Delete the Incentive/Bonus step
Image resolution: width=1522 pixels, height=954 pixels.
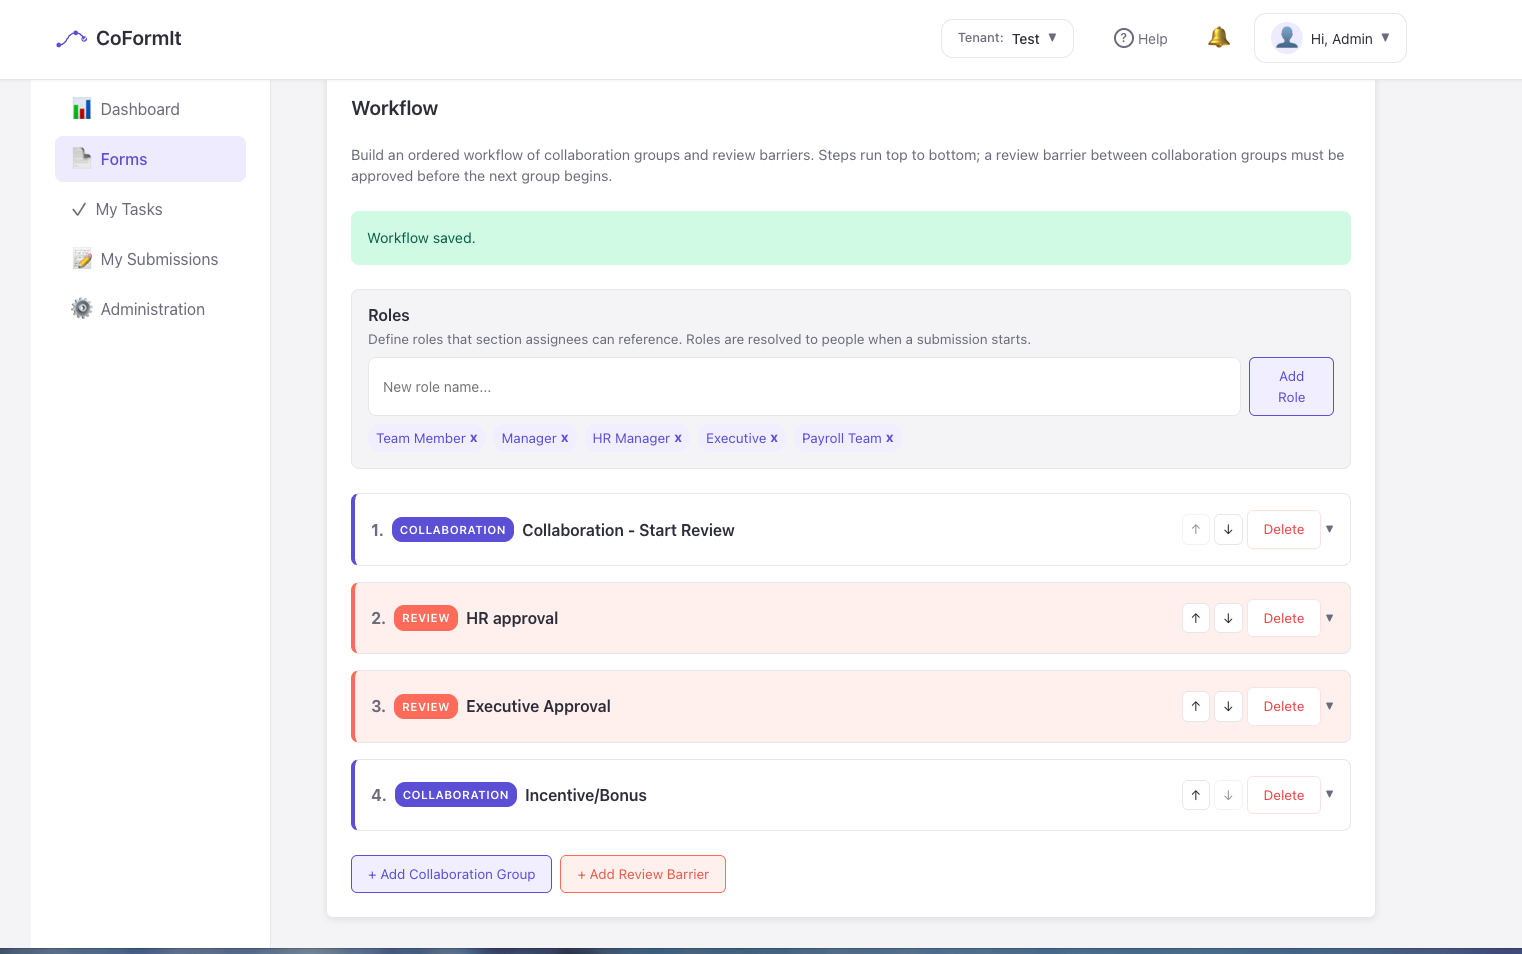tap(1283, 795)
